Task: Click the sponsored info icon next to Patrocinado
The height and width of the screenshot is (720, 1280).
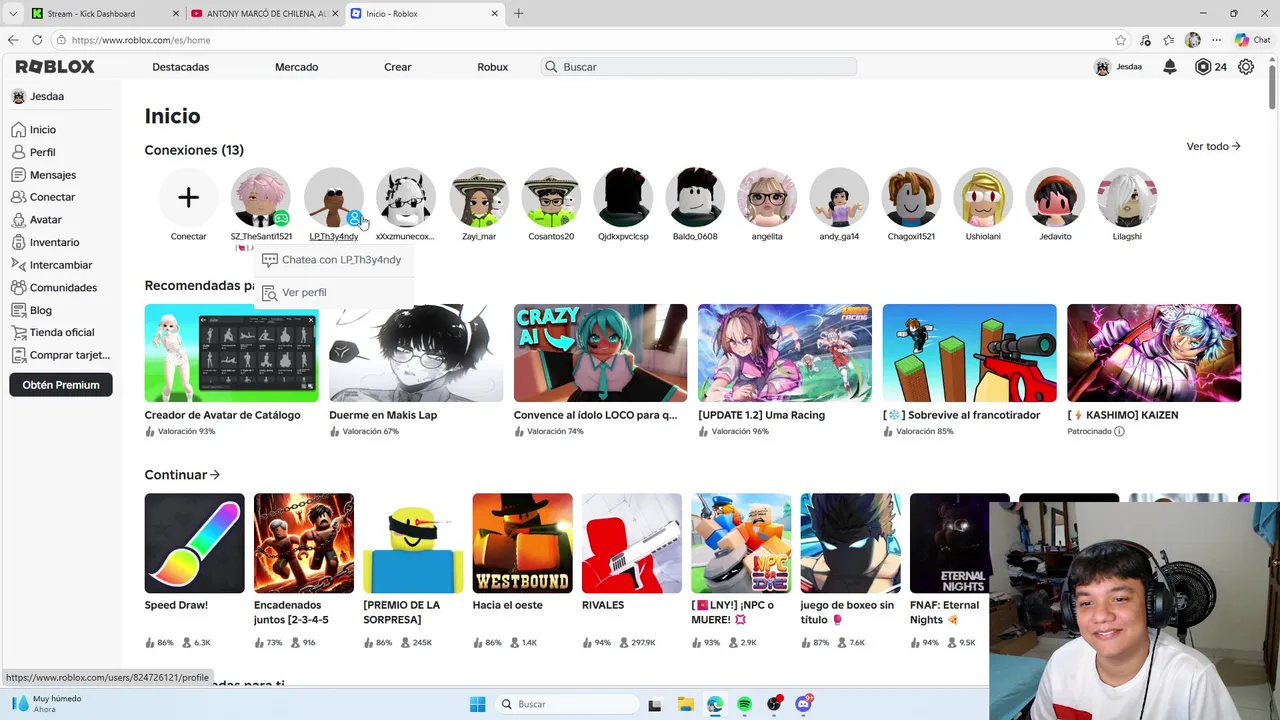Action: 1119,432
